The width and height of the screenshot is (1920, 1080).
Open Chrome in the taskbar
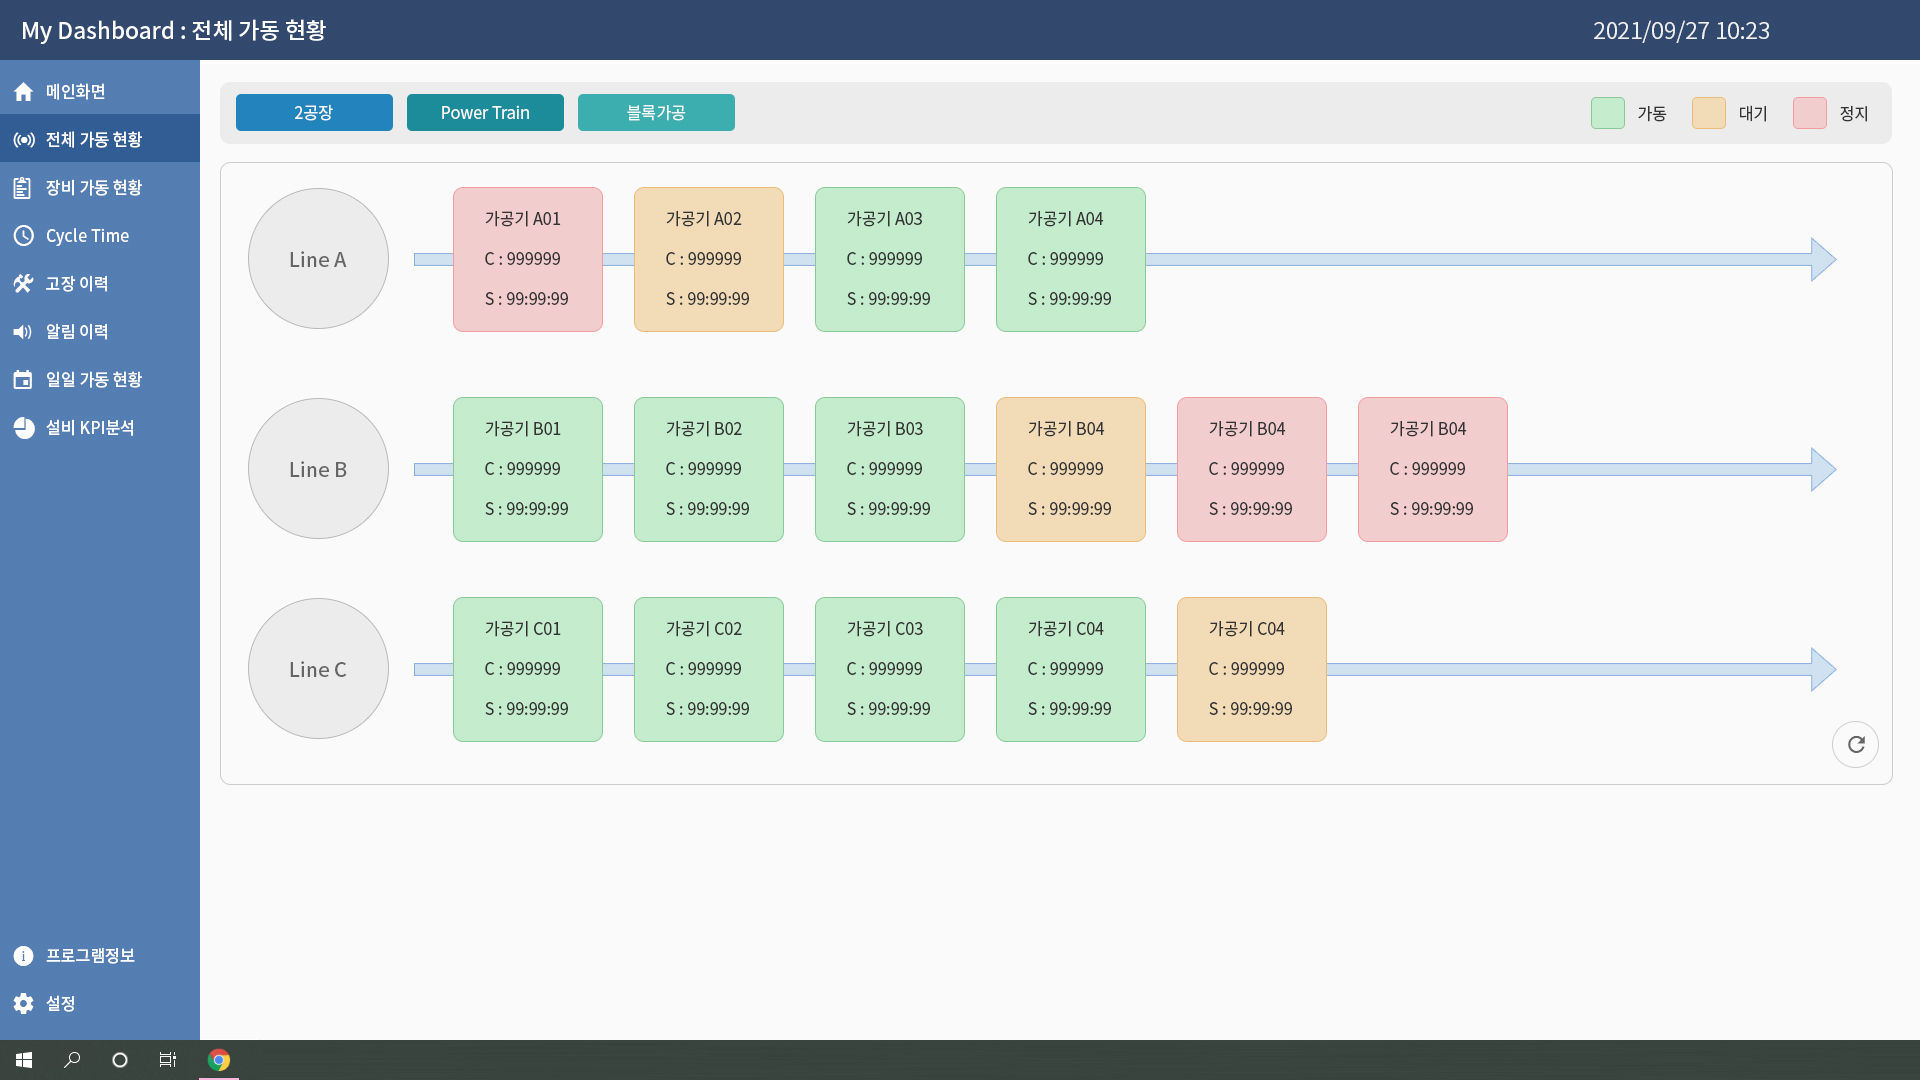tap(219, 1060)
